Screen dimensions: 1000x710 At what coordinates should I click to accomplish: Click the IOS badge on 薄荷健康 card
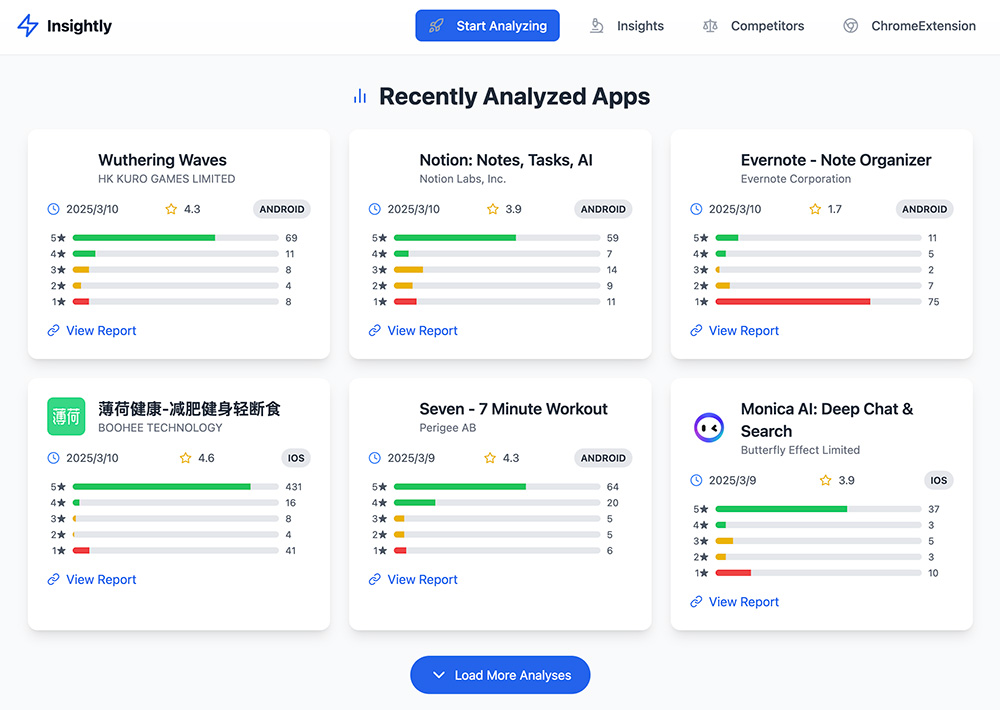point(296,458)
